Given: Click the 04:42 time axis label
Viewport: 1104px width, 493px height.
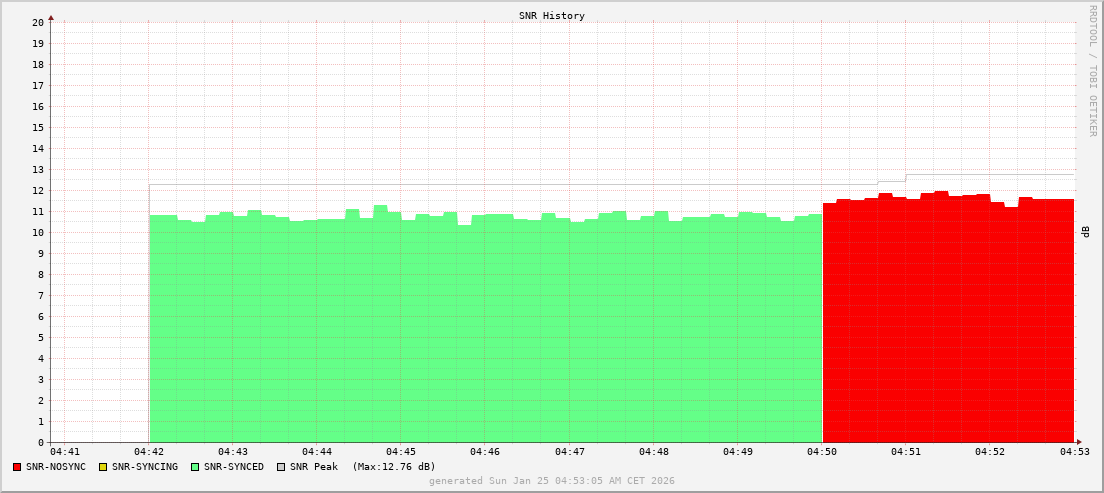Looking at the screenshot, I should 149,453.
